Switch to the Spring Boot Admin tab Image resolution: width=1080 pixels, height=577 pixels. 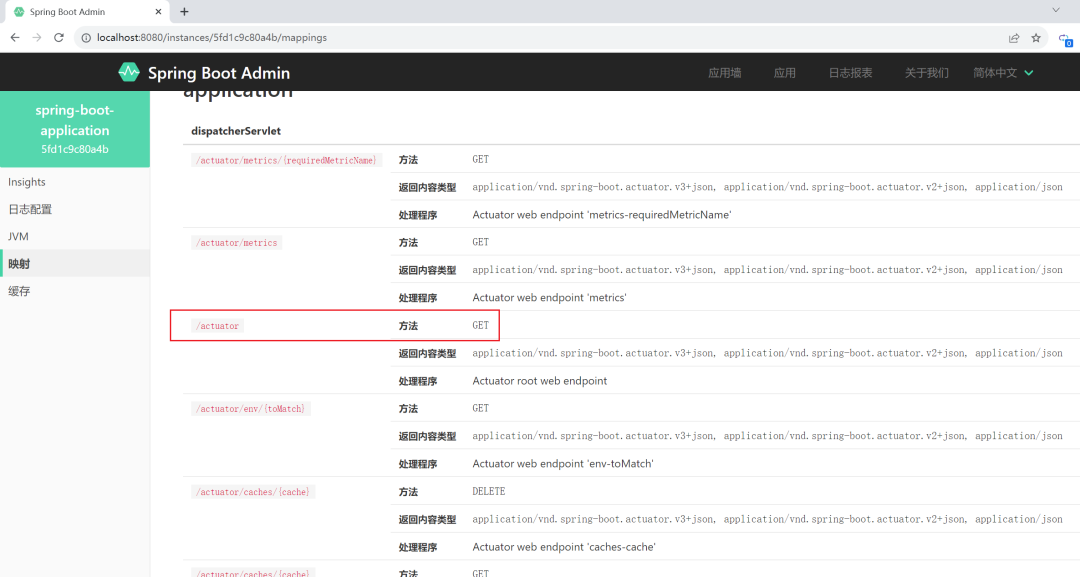85,12
